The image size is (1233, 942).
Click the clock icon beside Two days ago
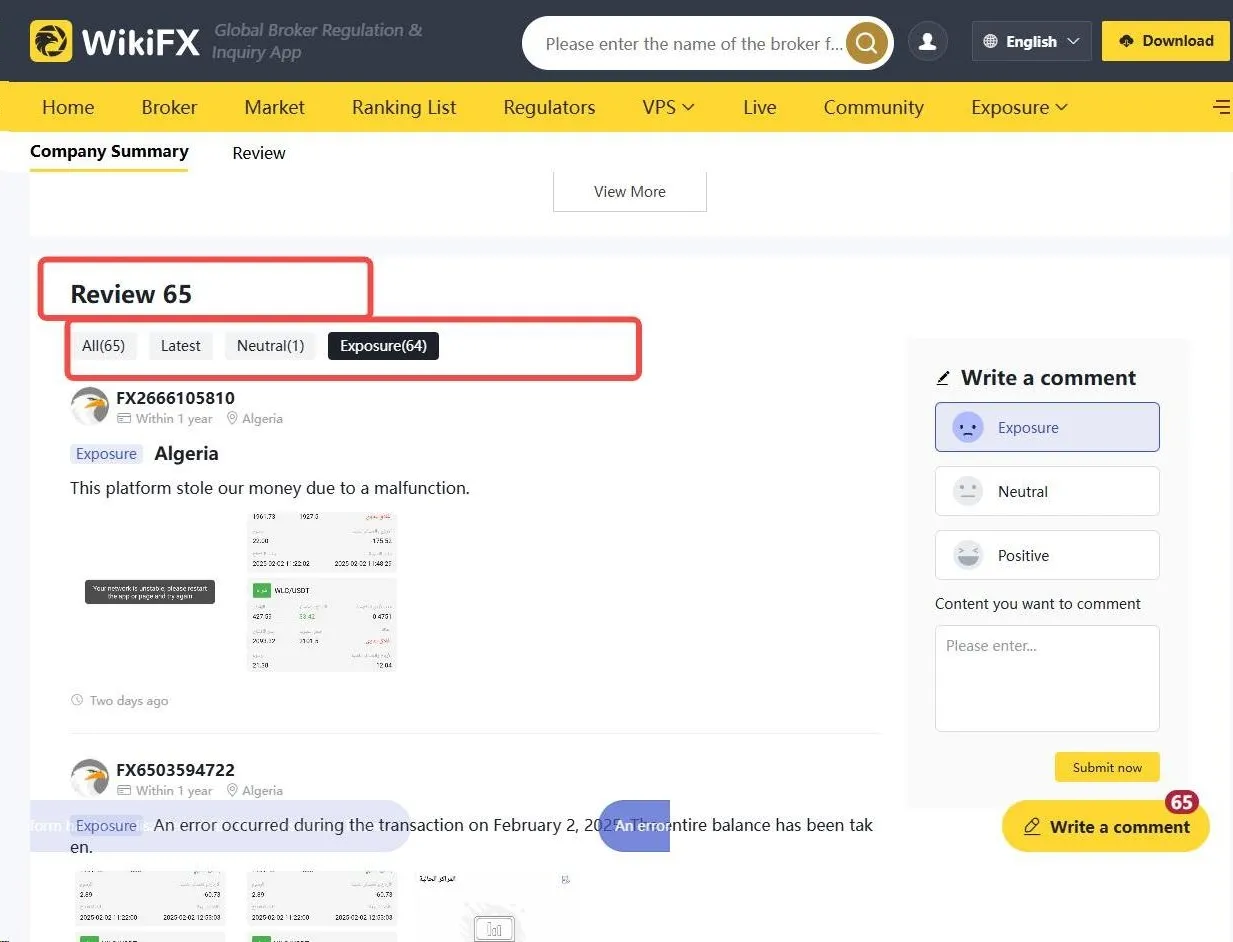[77, 701]
